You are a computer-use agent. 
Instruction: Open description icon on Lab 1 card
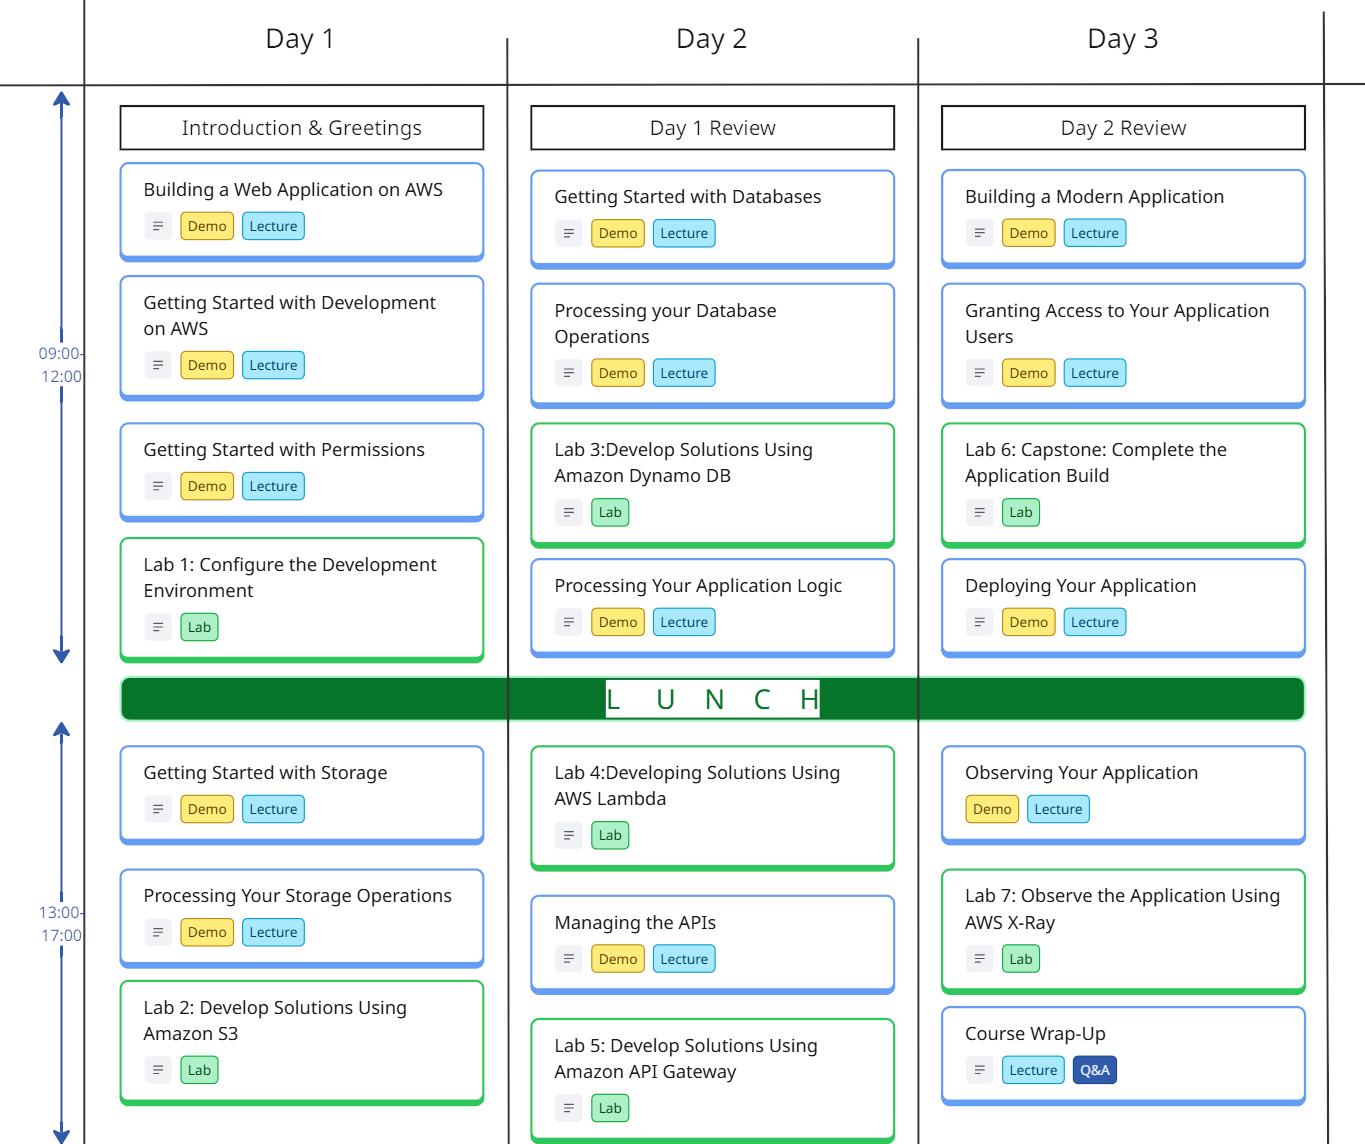[x=158, y=628]
